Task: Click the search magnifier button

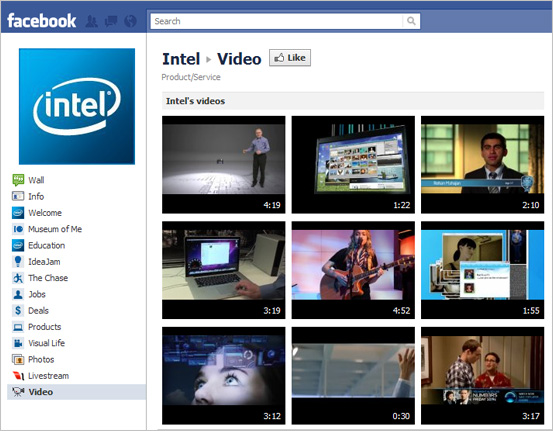Action: 411,21
